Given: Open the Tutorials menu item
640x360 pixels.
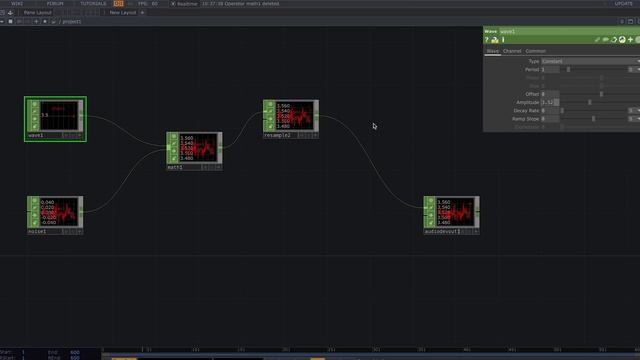Looking at the screenshot, I should click(x=93, y=3).
